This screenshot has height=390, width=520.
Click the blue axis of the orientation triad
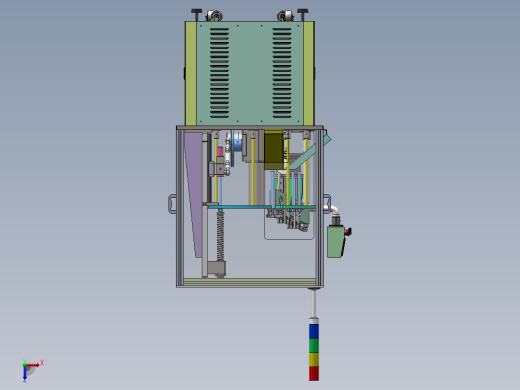25,374
